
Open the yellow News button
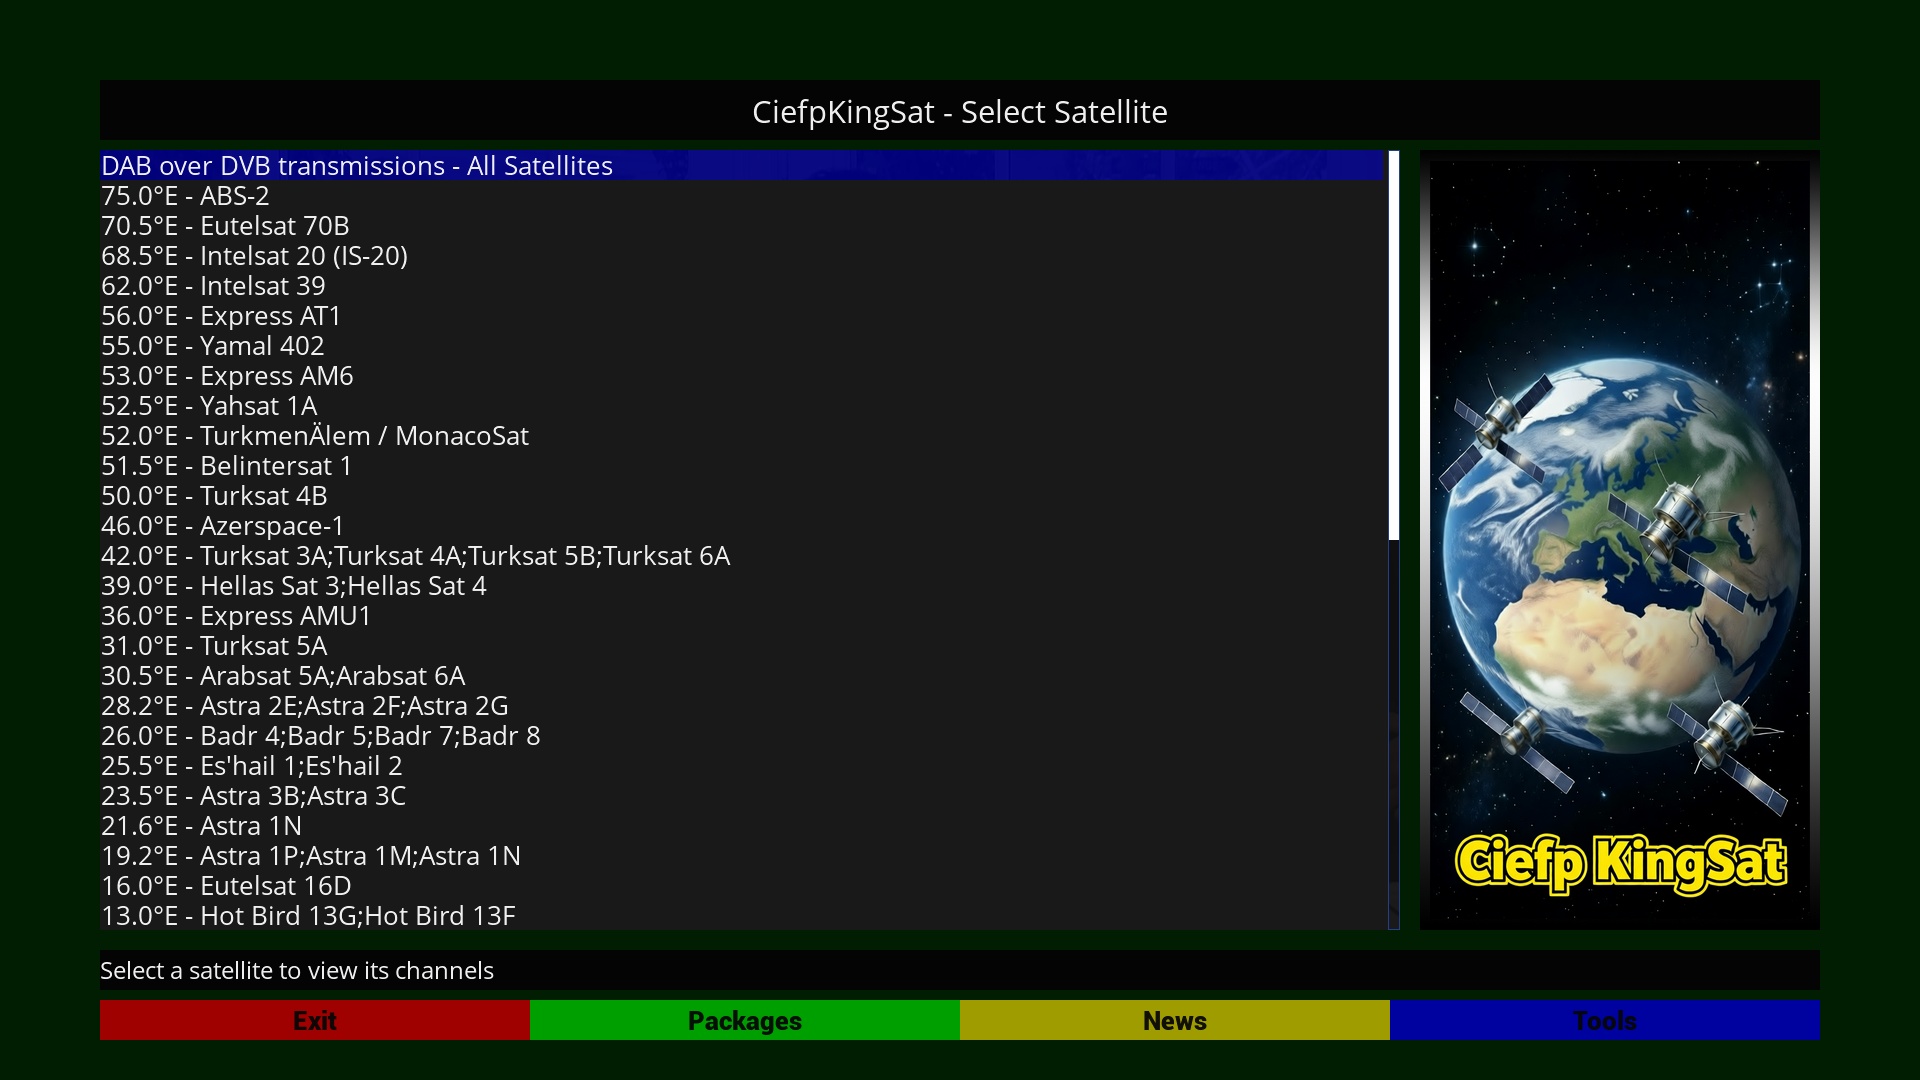click(1175, 1020)
